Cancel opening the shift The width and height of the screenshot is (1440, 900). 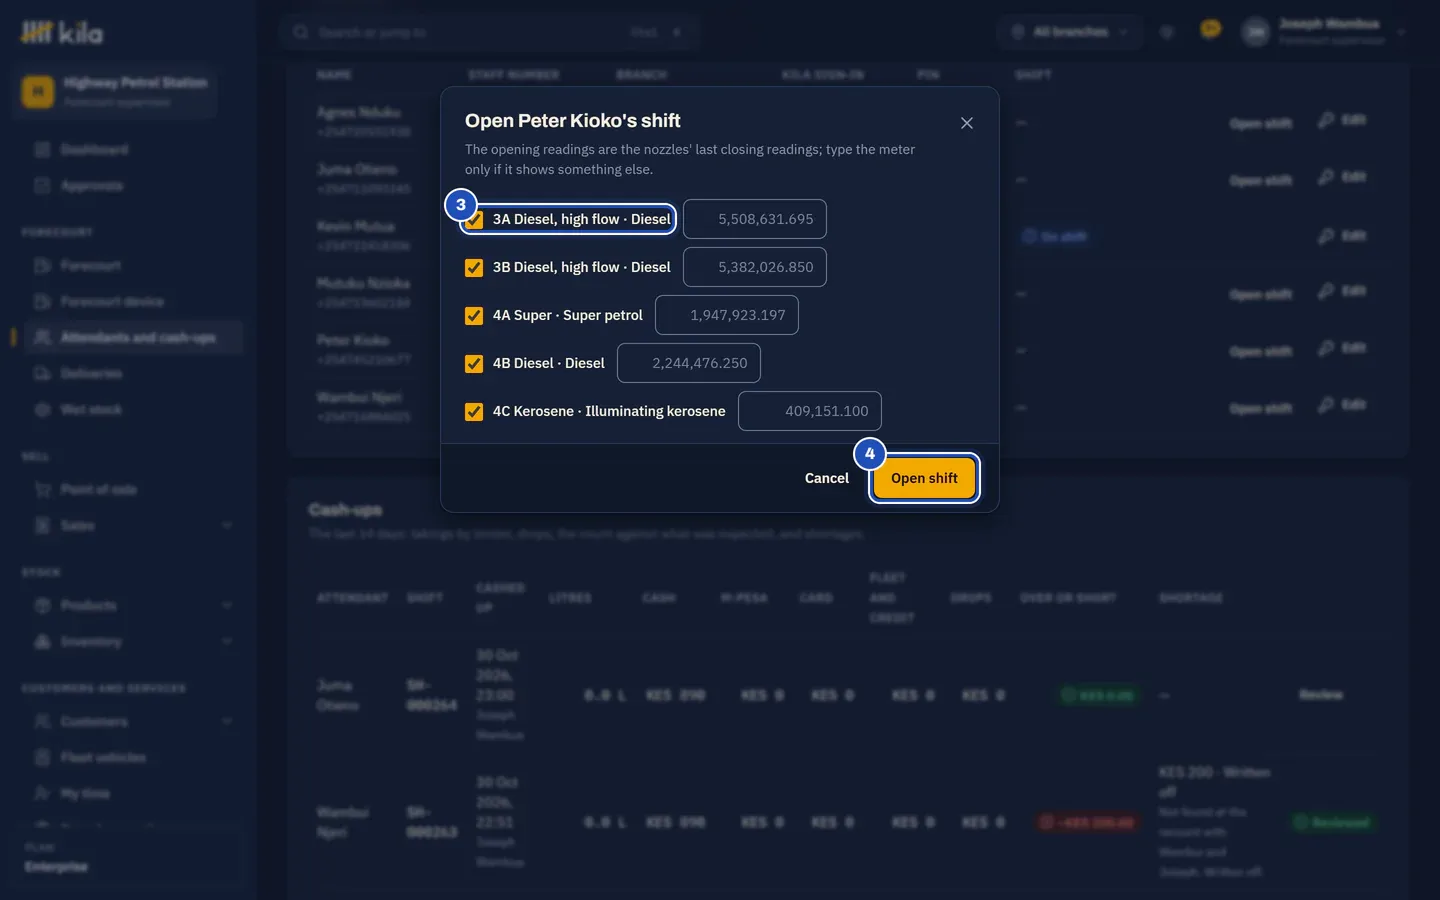click(827, 478)
